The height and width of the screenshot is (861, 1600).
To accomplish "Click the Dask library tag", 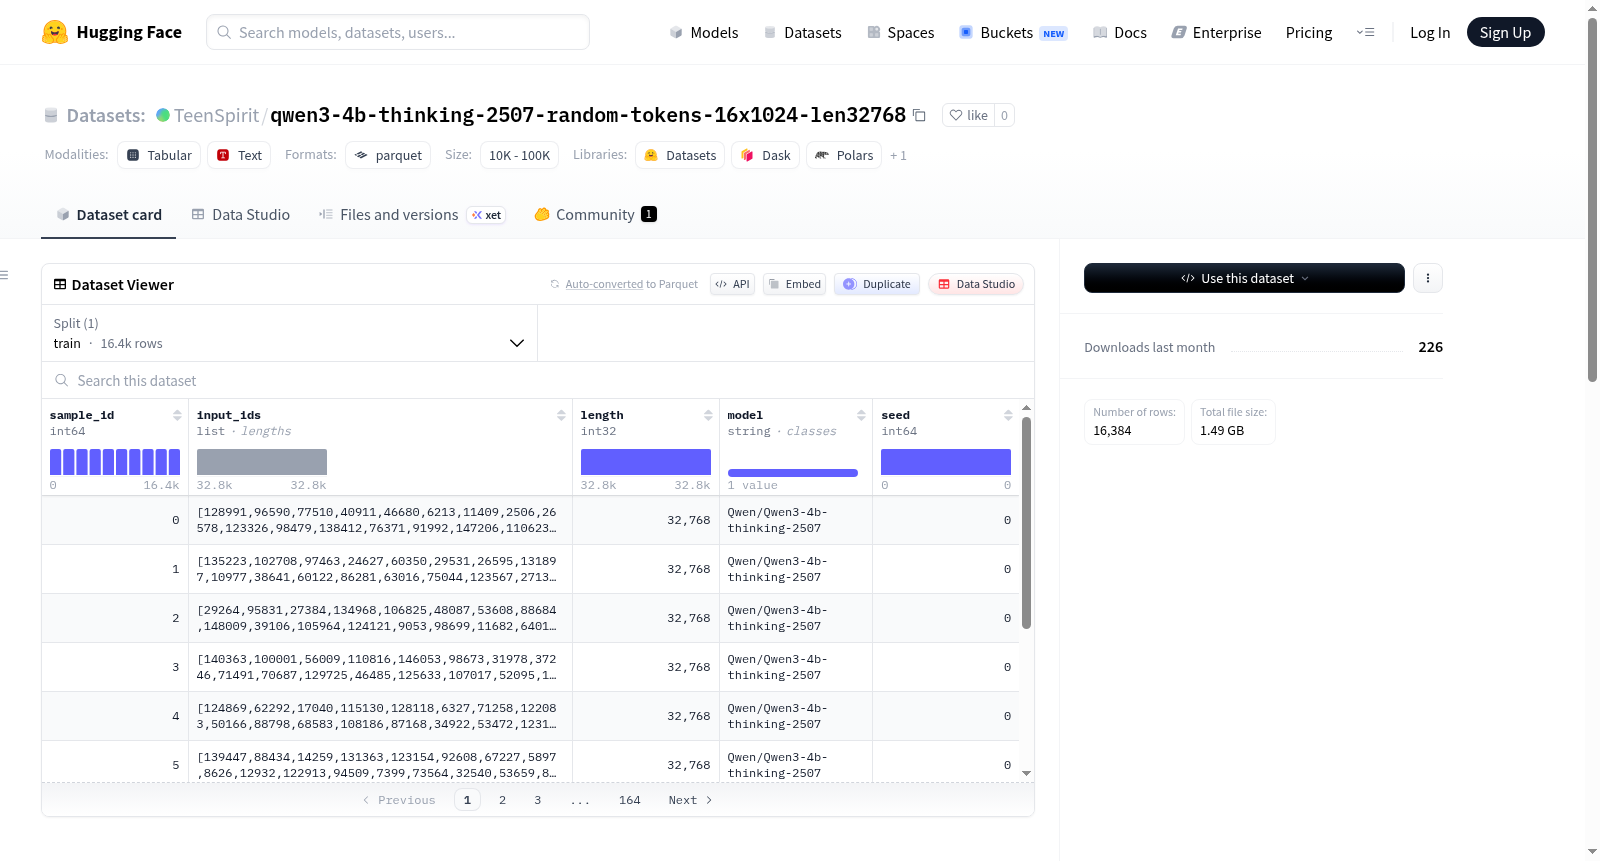I will coord(766,155).
